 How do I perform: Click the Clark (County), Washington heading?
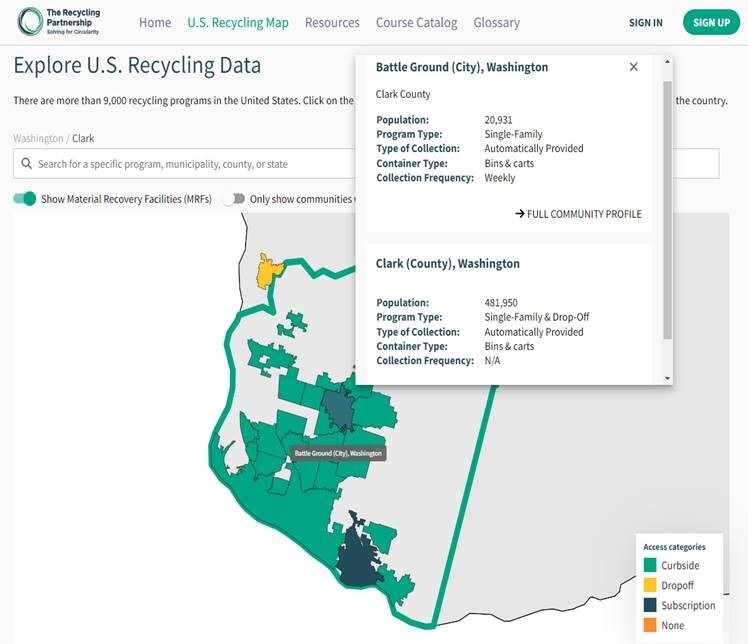(x=447, y=264)
